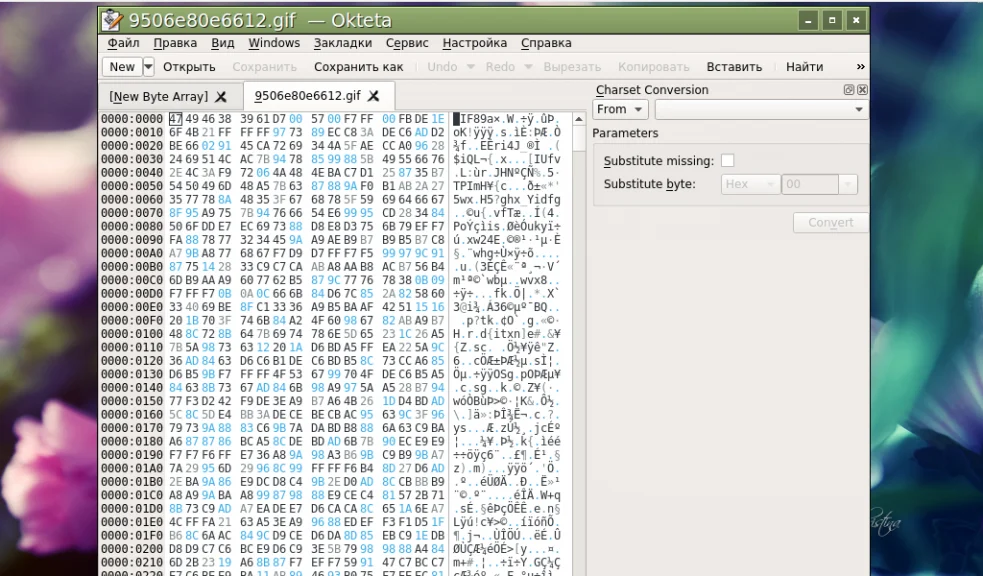This screenshot has height=576, width=983.
Task: Float the Charset Conversion panel
Action: click(851, 90)
